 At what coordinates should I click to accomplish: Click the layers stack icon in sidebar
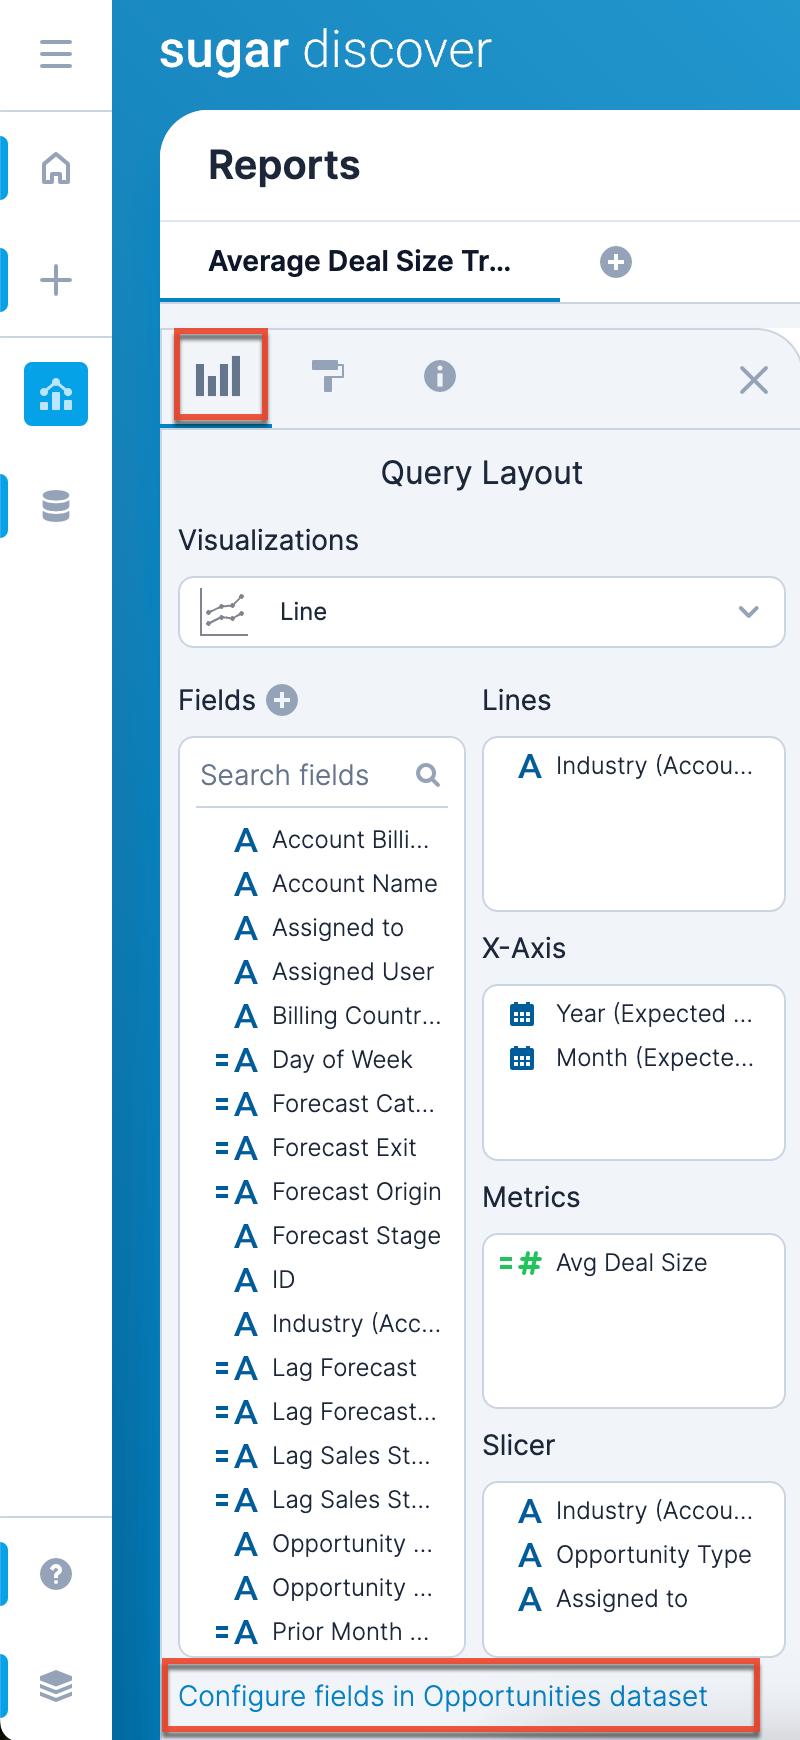pyautogui.click(x=56, y=1686)
